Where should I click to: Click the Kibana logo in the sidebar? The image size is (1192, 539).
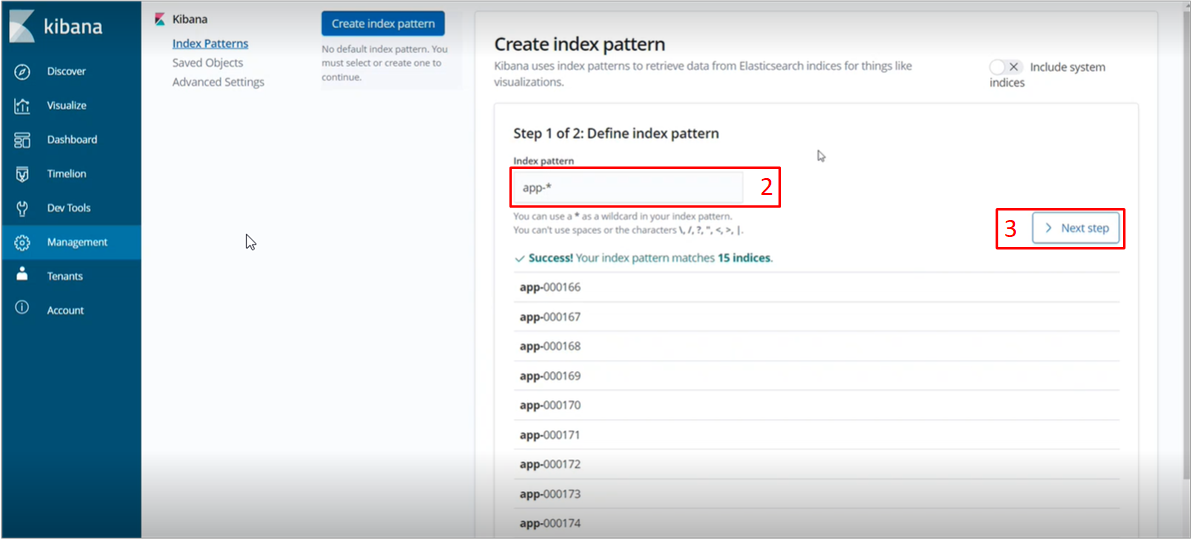(x=55, y=27)
